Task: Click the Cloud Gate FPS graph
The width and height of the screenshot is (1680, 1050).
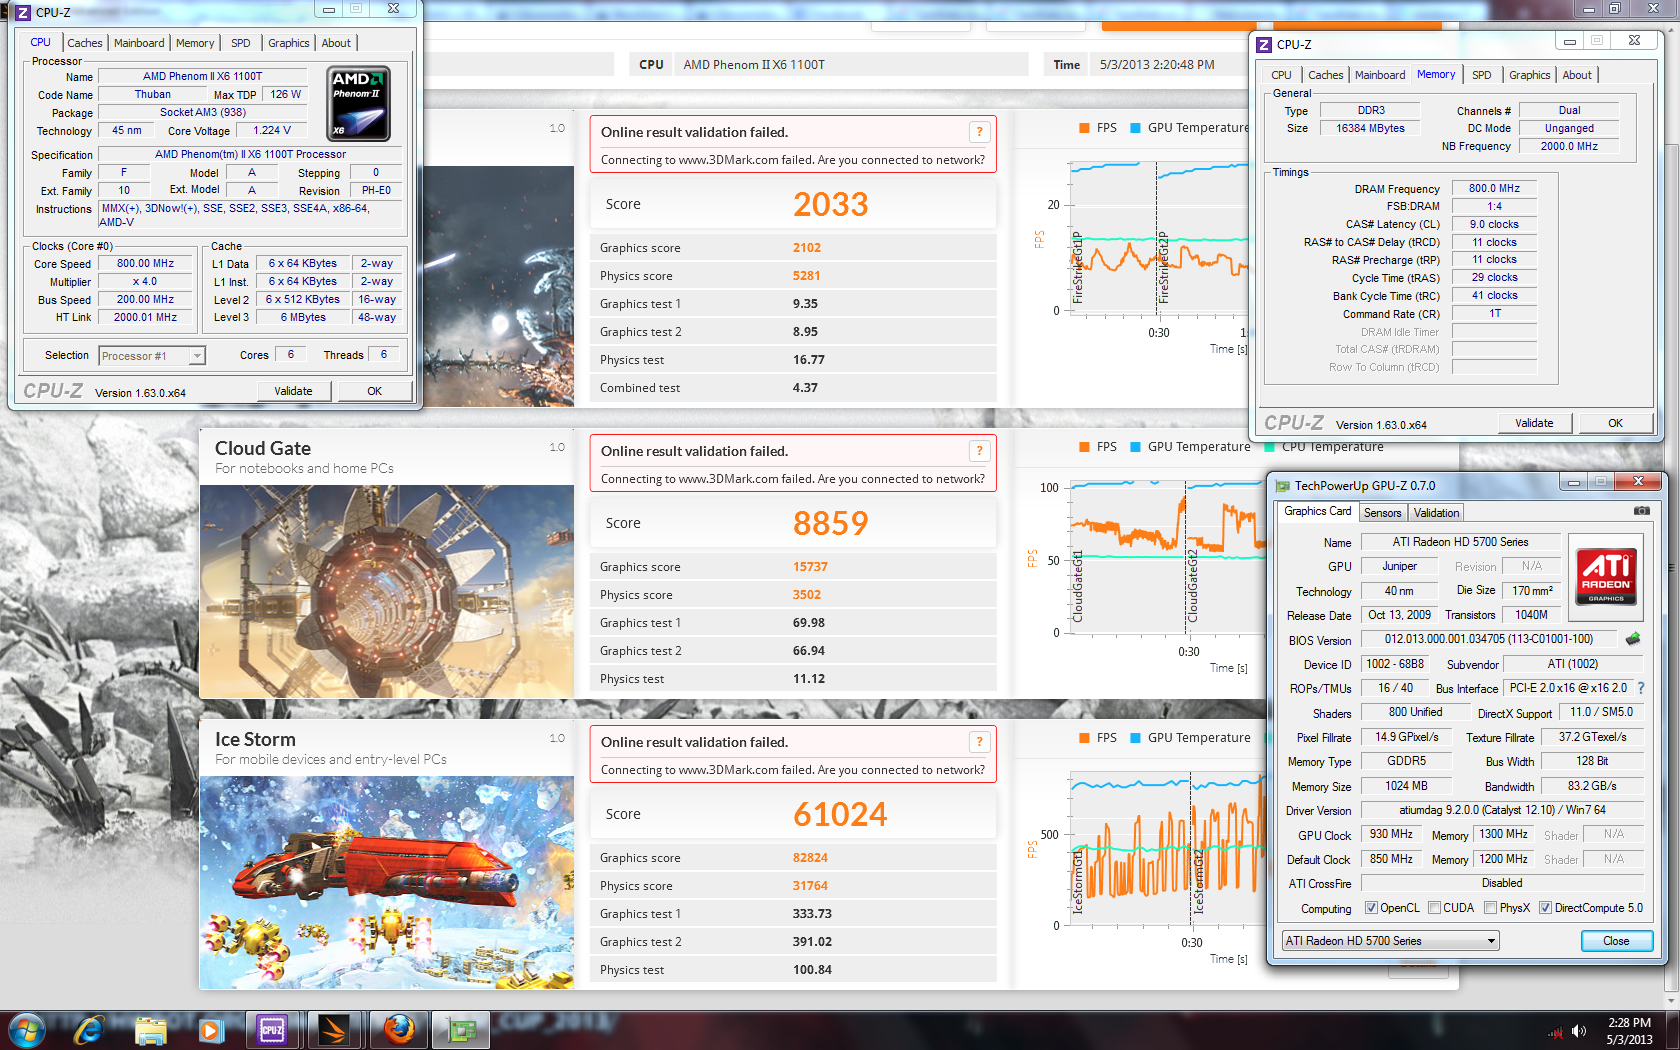Action: tap(1166, 556)
